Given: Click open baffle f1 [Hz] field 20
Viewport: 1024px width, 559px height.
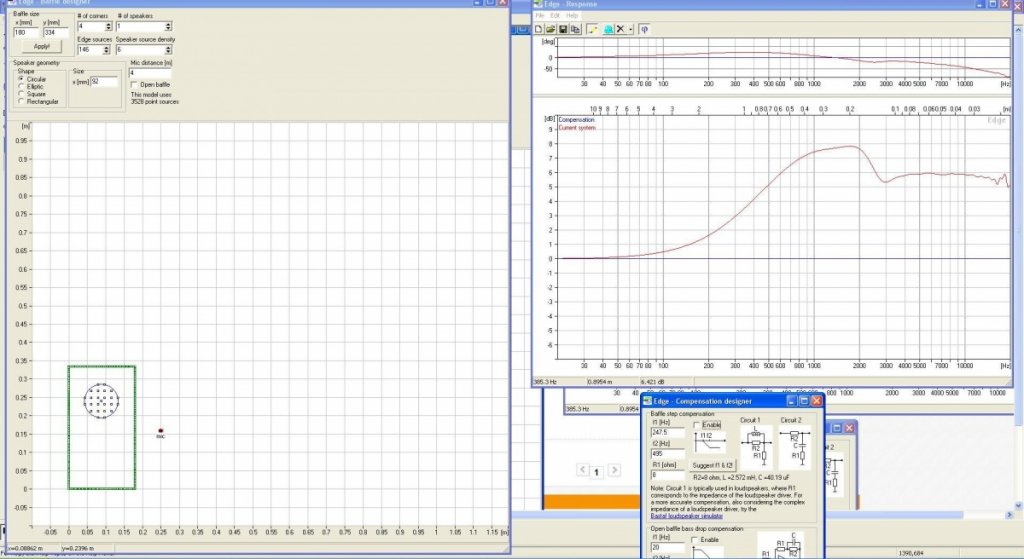Looking at the screenshot, I should coord(667,547).
